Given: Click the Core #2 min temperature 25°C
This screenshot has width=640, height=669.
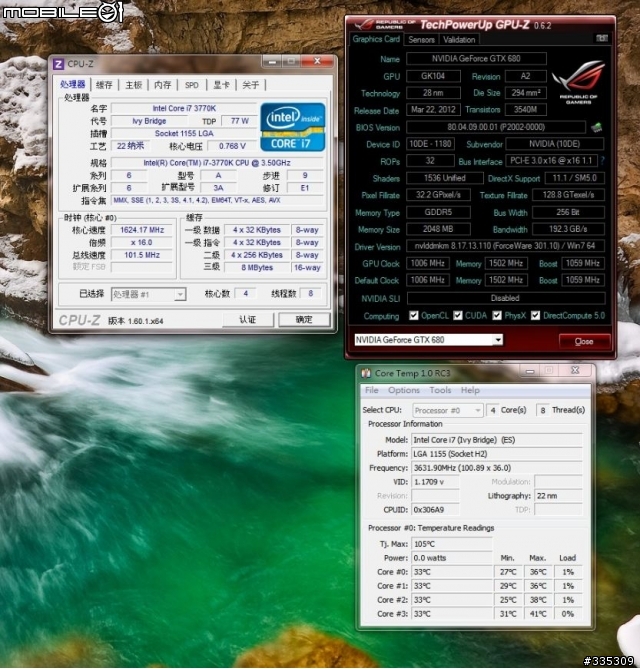Looking at the screenshot, I should pyautogui.click(x=508, y=600).
